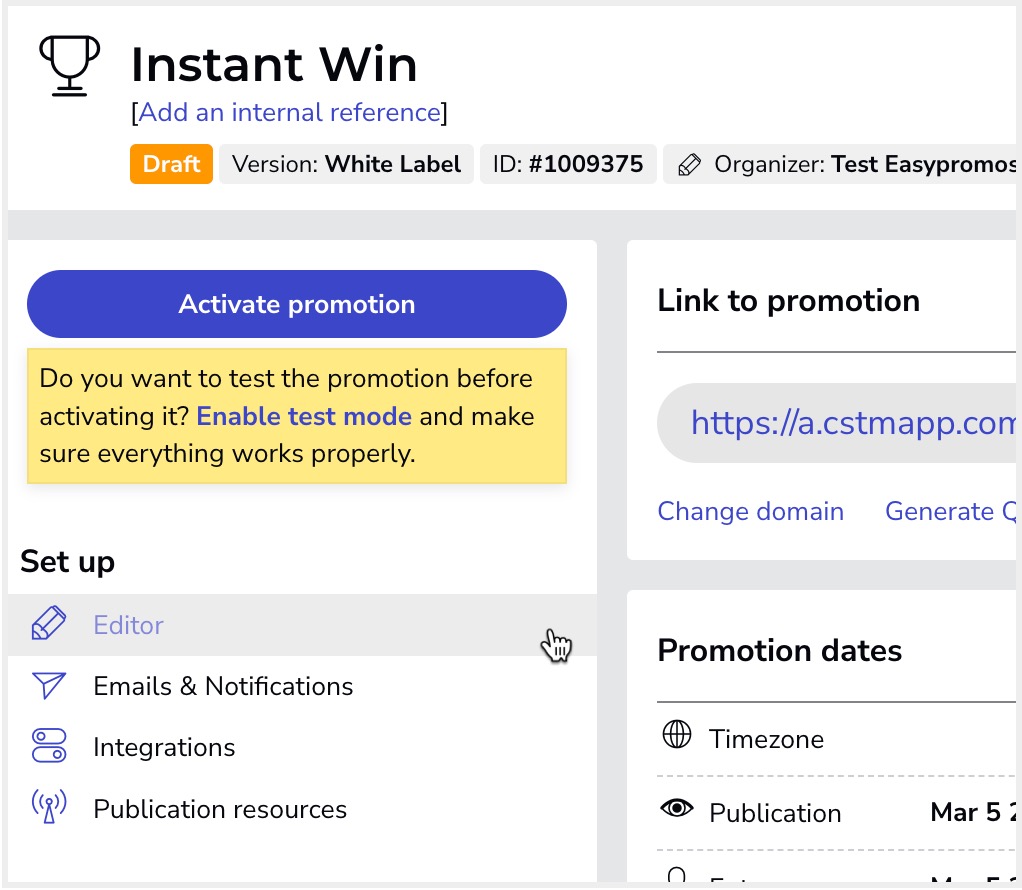Open the Integrations menu item

(164, 747)
